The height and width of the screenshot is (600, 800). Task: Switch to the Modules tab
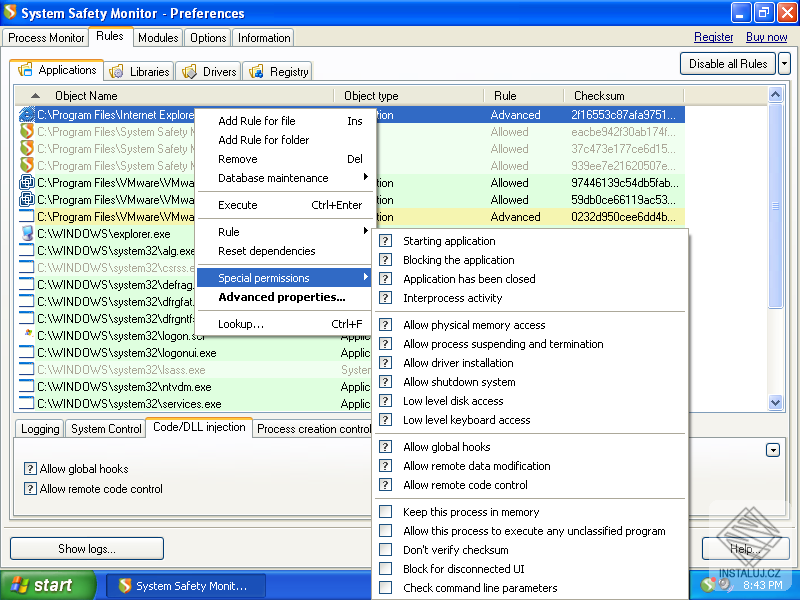click(157, 37)
